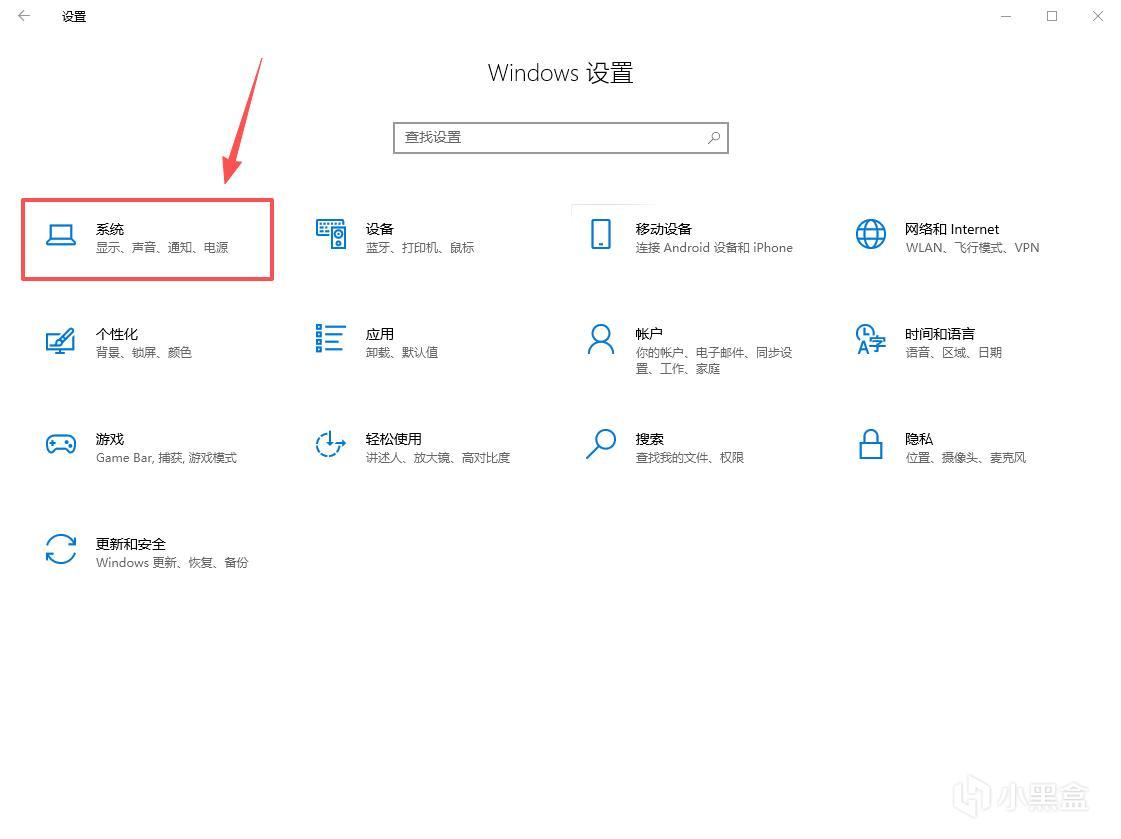Screen dimensions: 1121x839
Task: Click text 卸载、默认值
Action: (402, 352)
